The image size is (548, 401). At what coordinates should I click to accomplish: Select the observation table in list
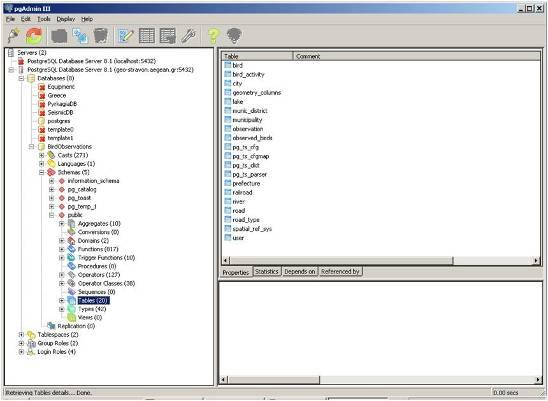(x=248, y=129)
